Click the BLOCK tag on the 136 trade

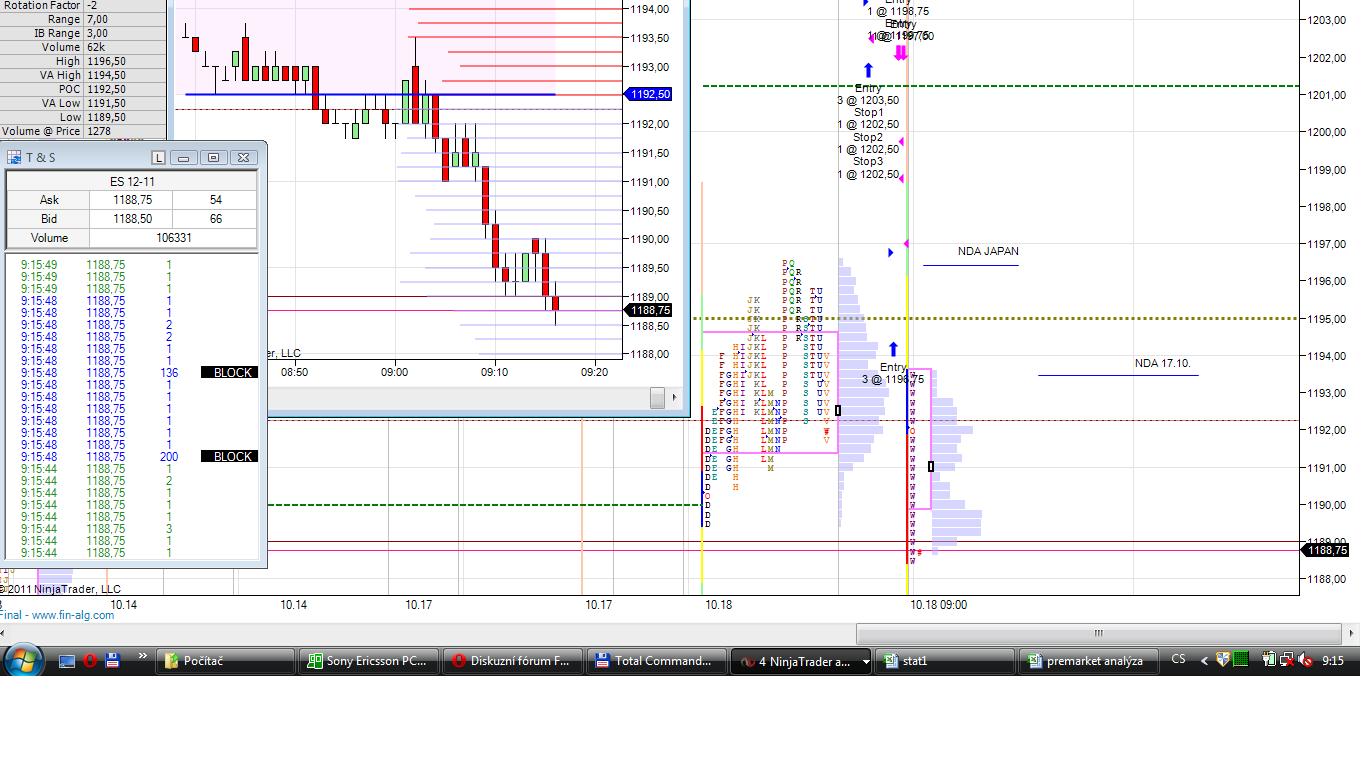(229, 373)
